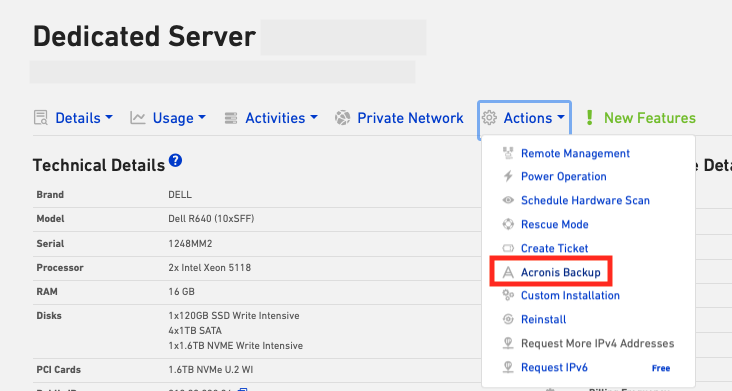Click the Request IPv6 pin icon

coord(508,367)
